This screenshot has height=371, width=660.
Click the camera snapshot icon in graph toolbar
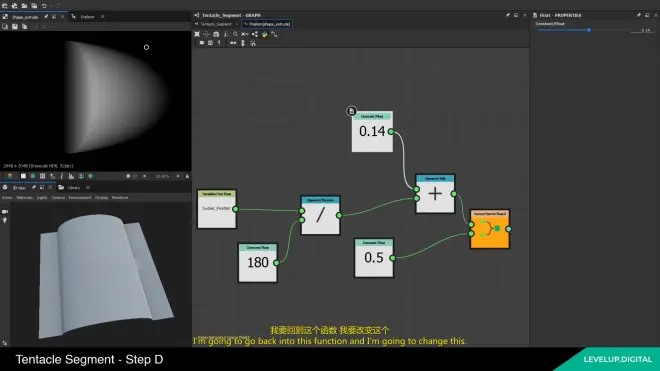tap(216, 34)
